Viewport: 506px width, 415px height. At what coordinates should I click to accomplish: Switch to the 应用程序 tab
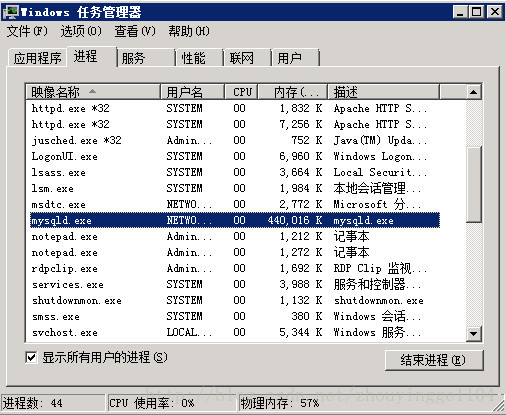click(x=37, y=58)
